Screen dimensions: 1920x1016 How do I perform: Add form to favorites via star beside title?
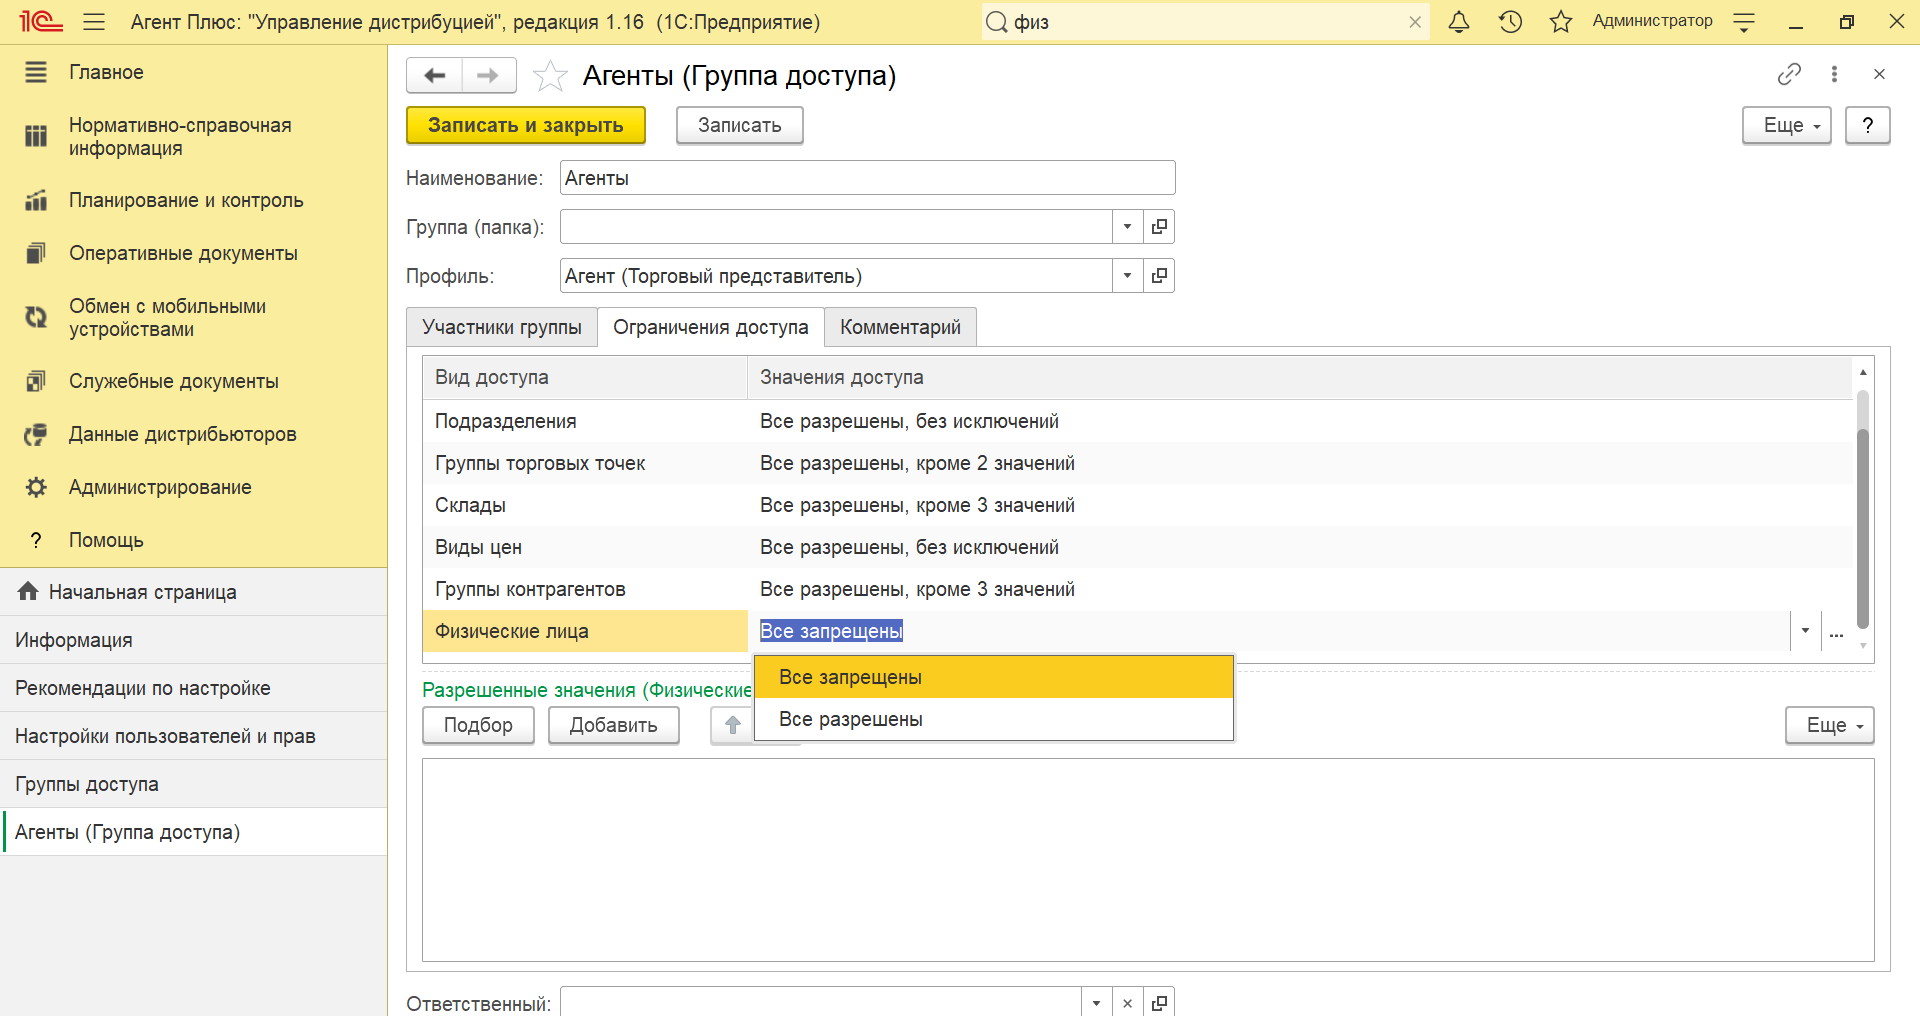pos(550,76)
